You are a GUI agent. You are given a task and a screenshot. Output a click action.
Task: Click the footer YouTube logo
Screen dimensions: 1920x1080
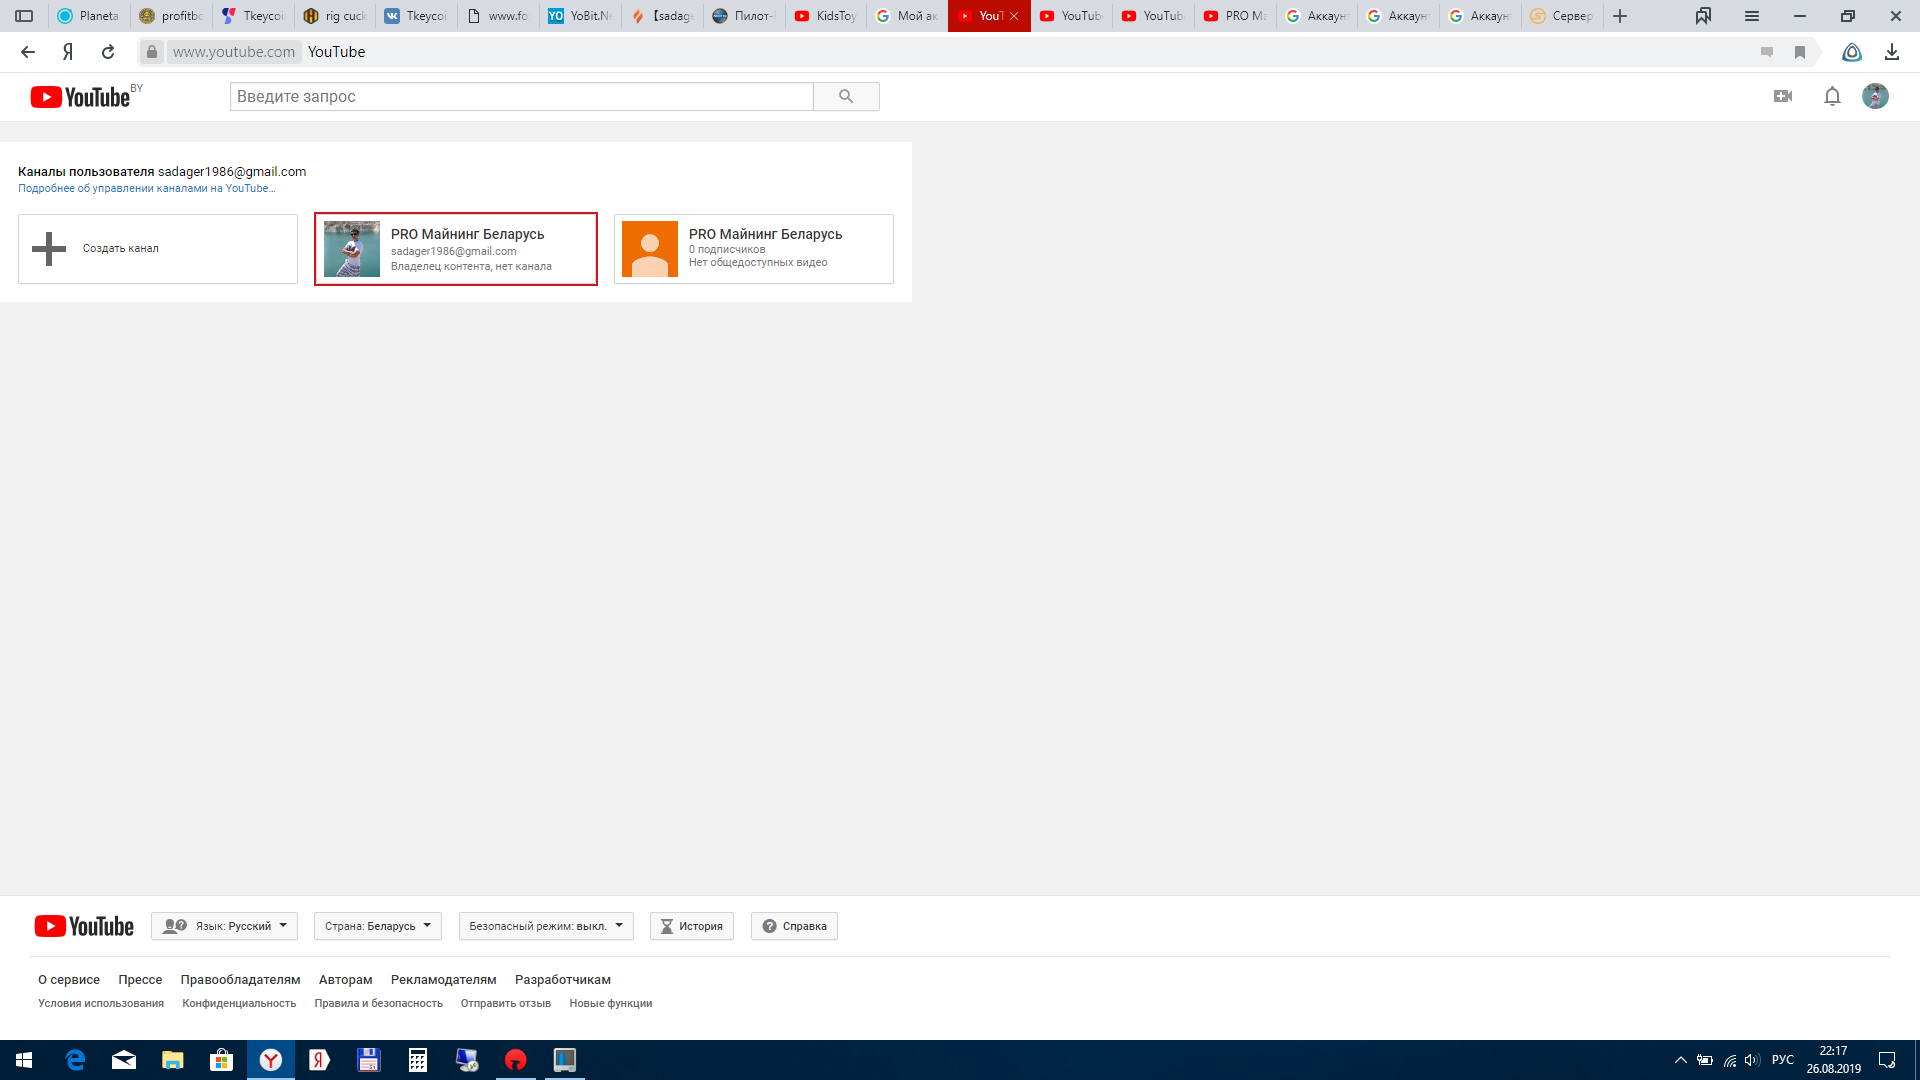click(x=84, y=926)
